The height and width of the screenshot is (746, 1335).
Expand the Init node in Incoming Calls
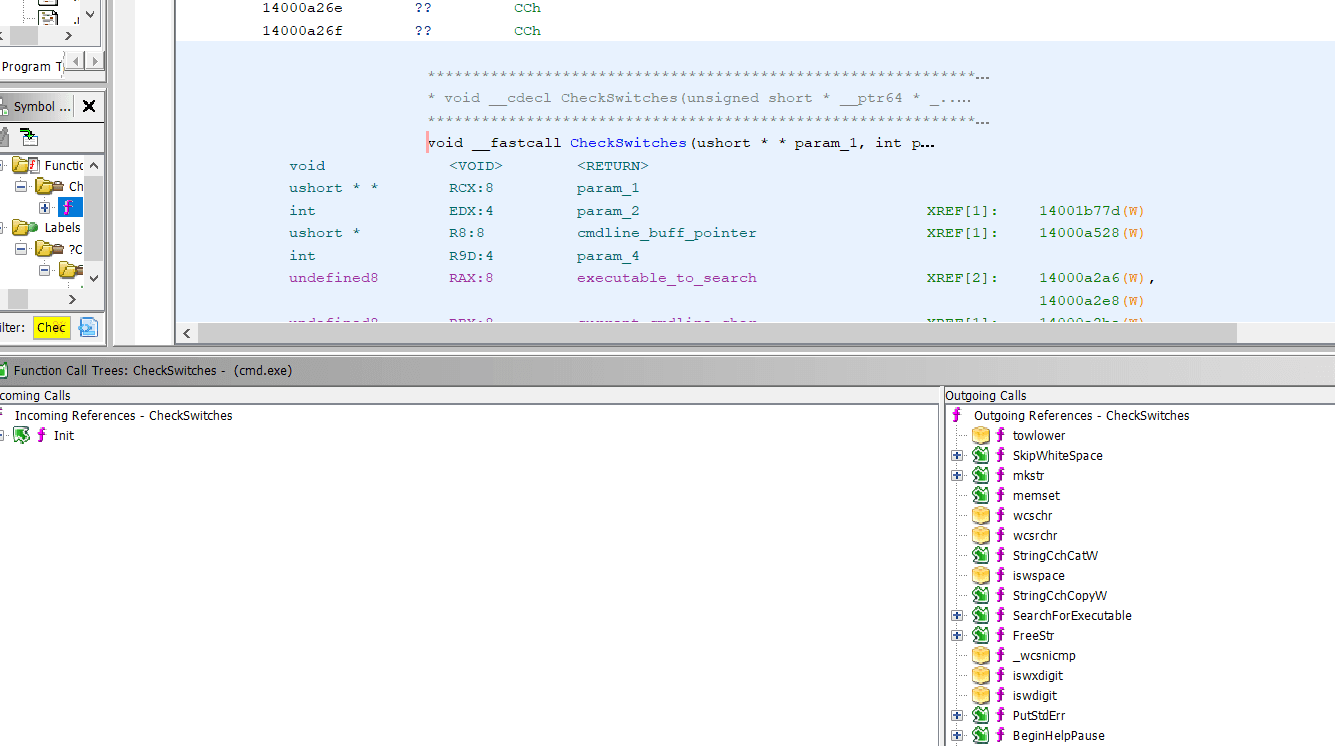[x=3, y=436]
